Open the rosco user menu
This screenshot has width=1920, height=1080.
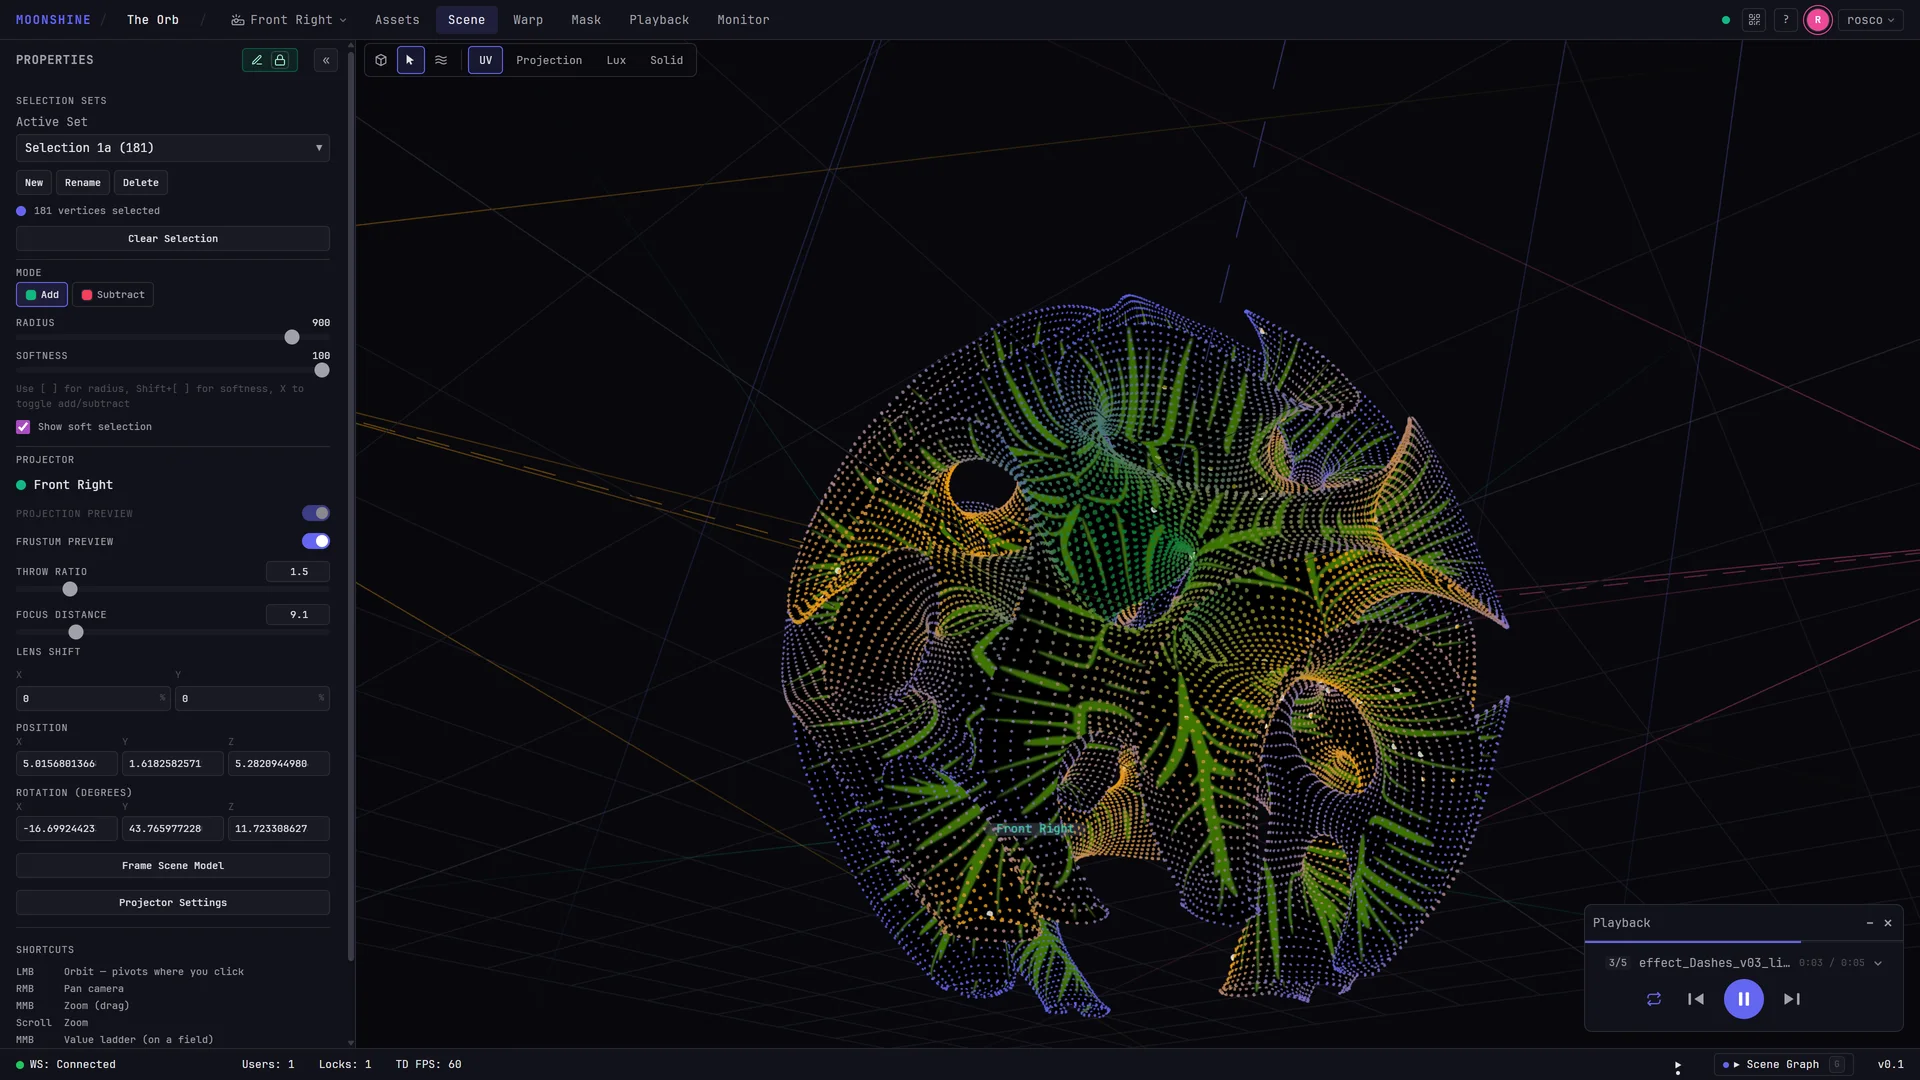pos(1870,20)
